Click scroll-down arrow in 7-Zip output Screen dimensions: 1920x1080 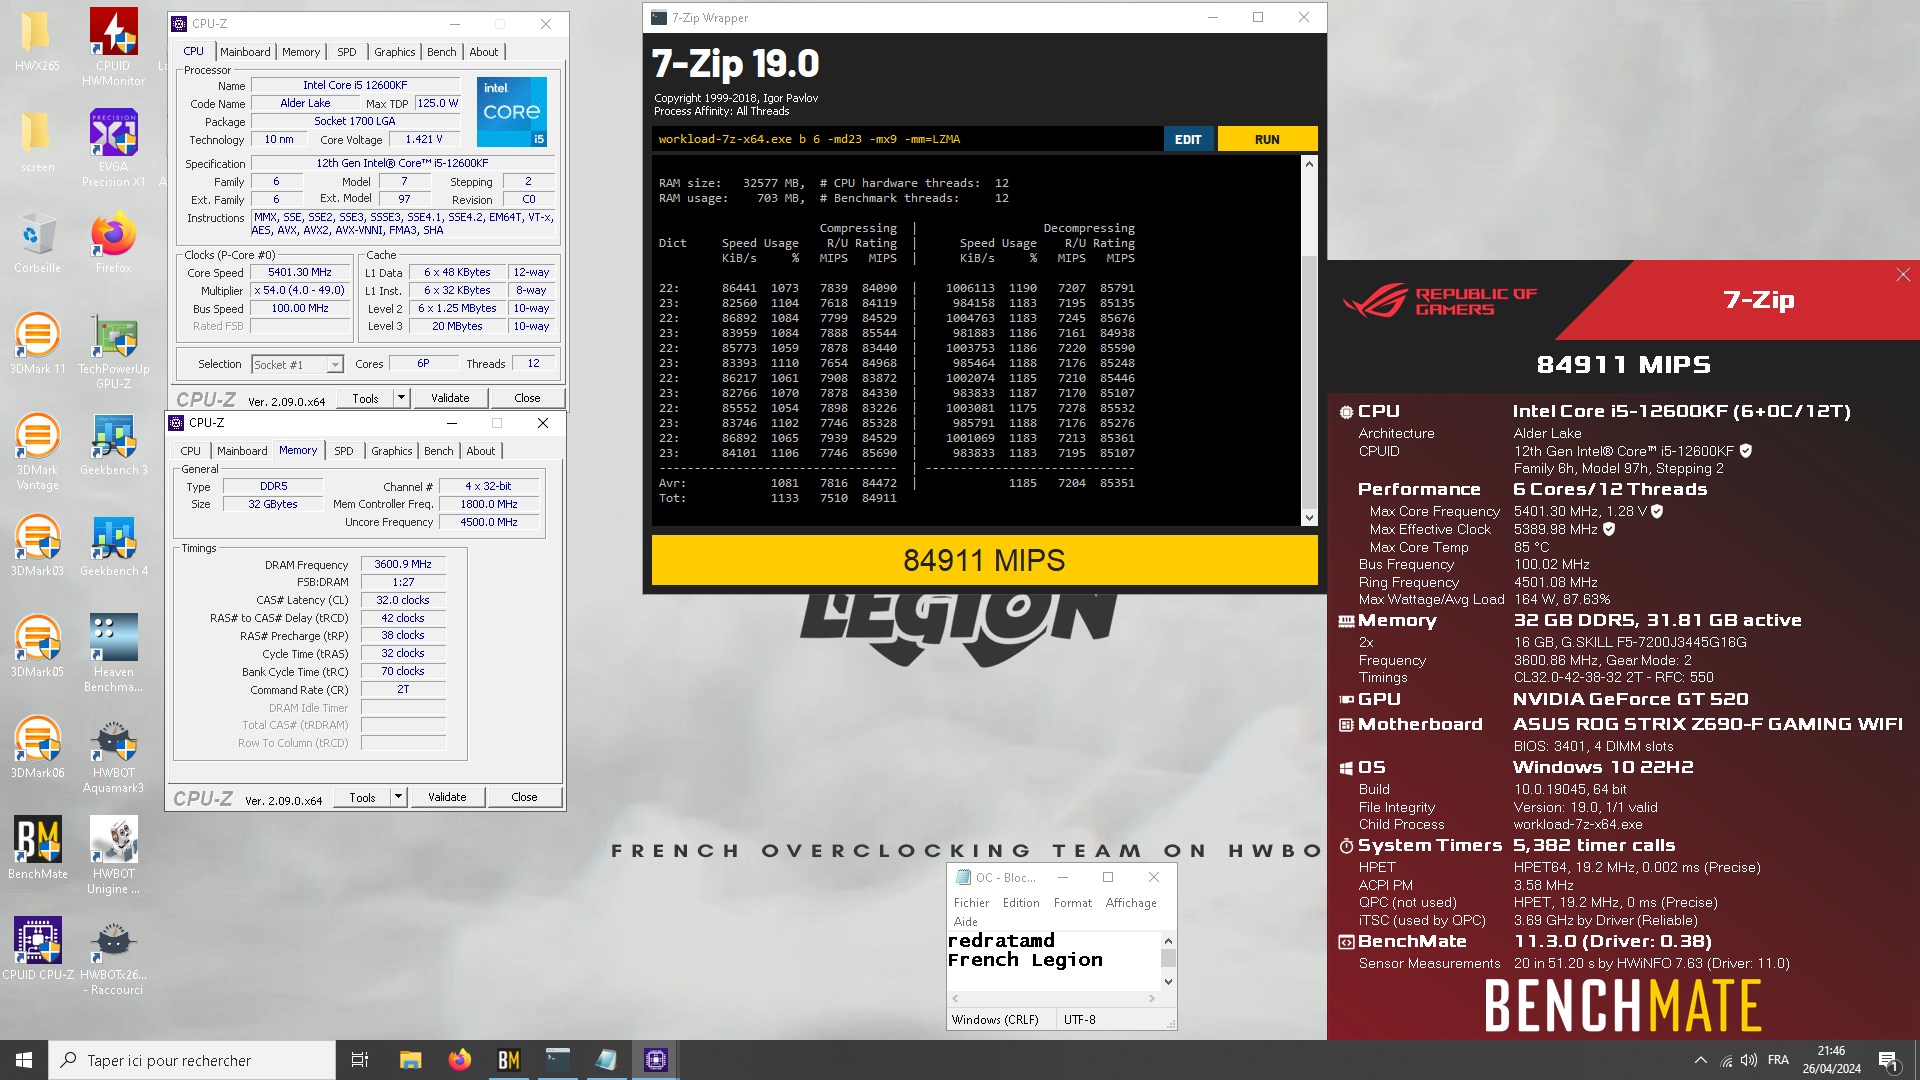pos(1309,517)
